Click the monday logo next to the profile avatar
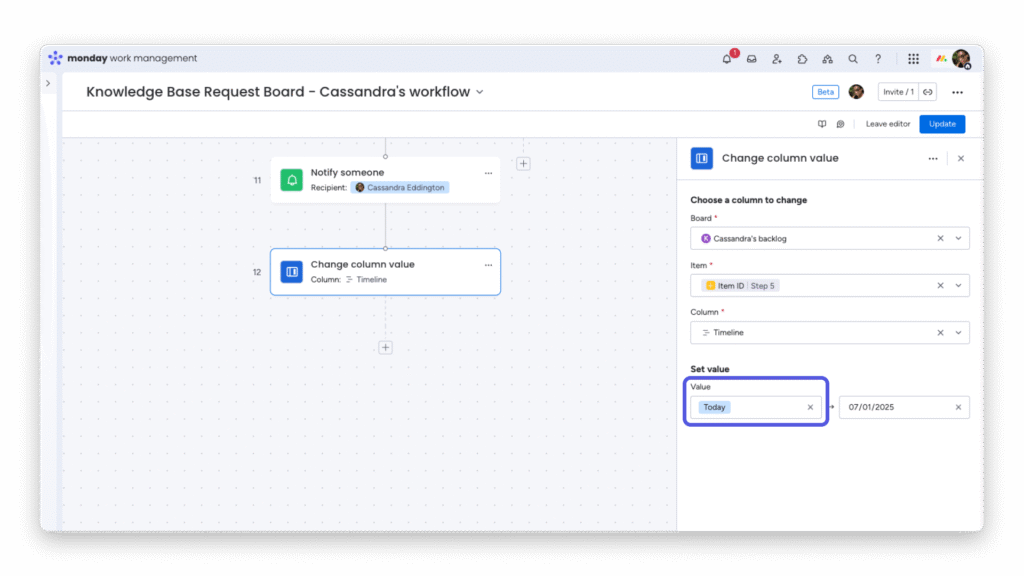Screen dimensions: 1024x576 [x=940, y=59]
